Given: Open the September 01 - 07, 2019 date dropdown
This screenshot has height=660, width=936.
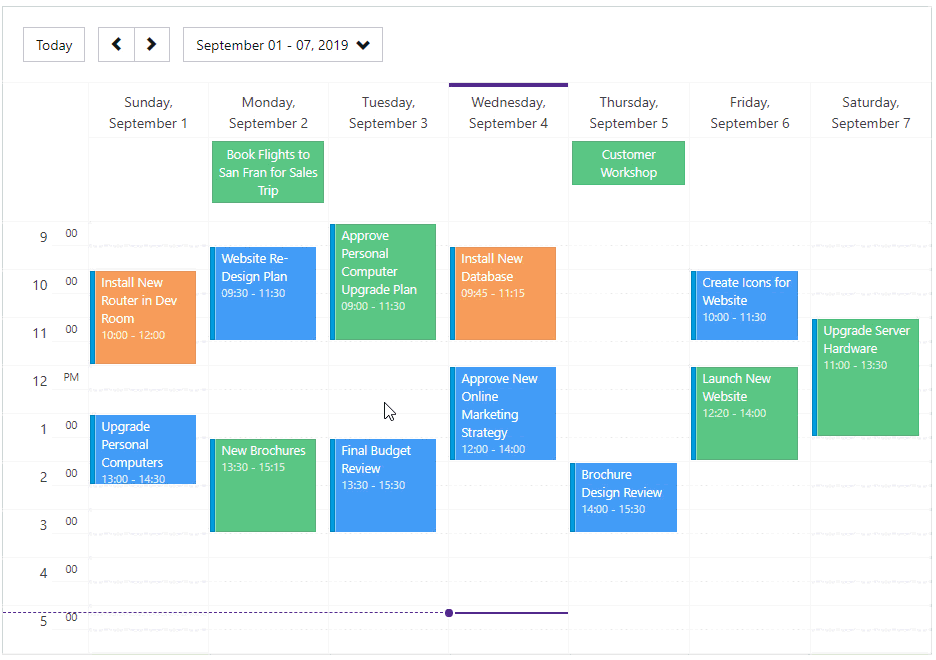Looking at the screenshot, I should [x=282, y=45].
